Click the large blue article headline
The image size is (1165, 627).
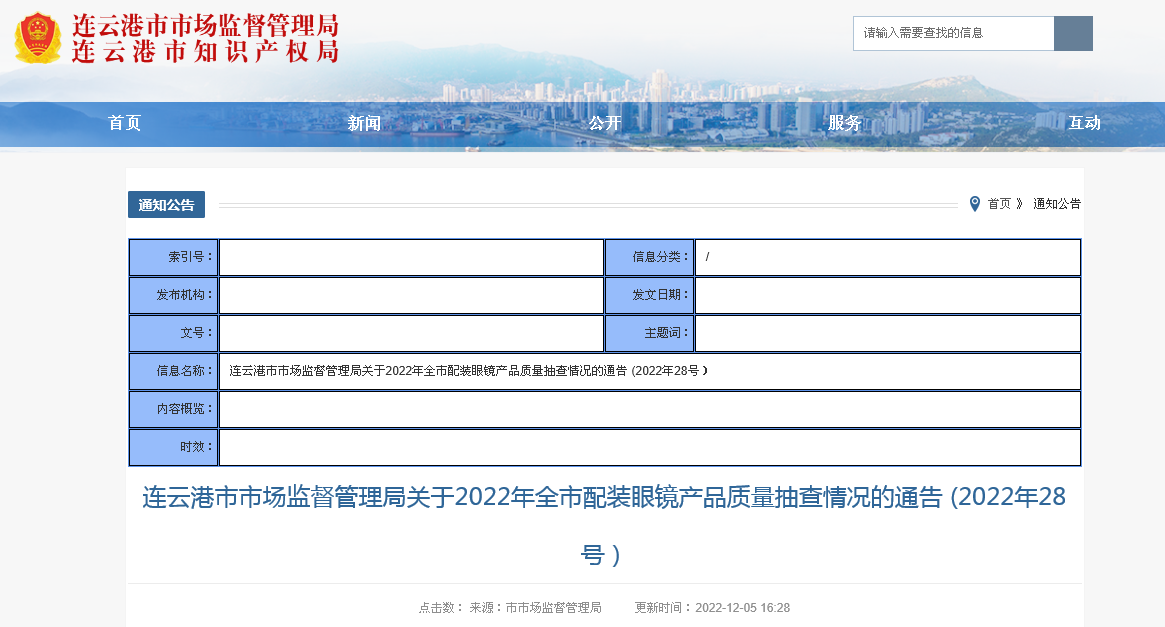pos(604,525)
